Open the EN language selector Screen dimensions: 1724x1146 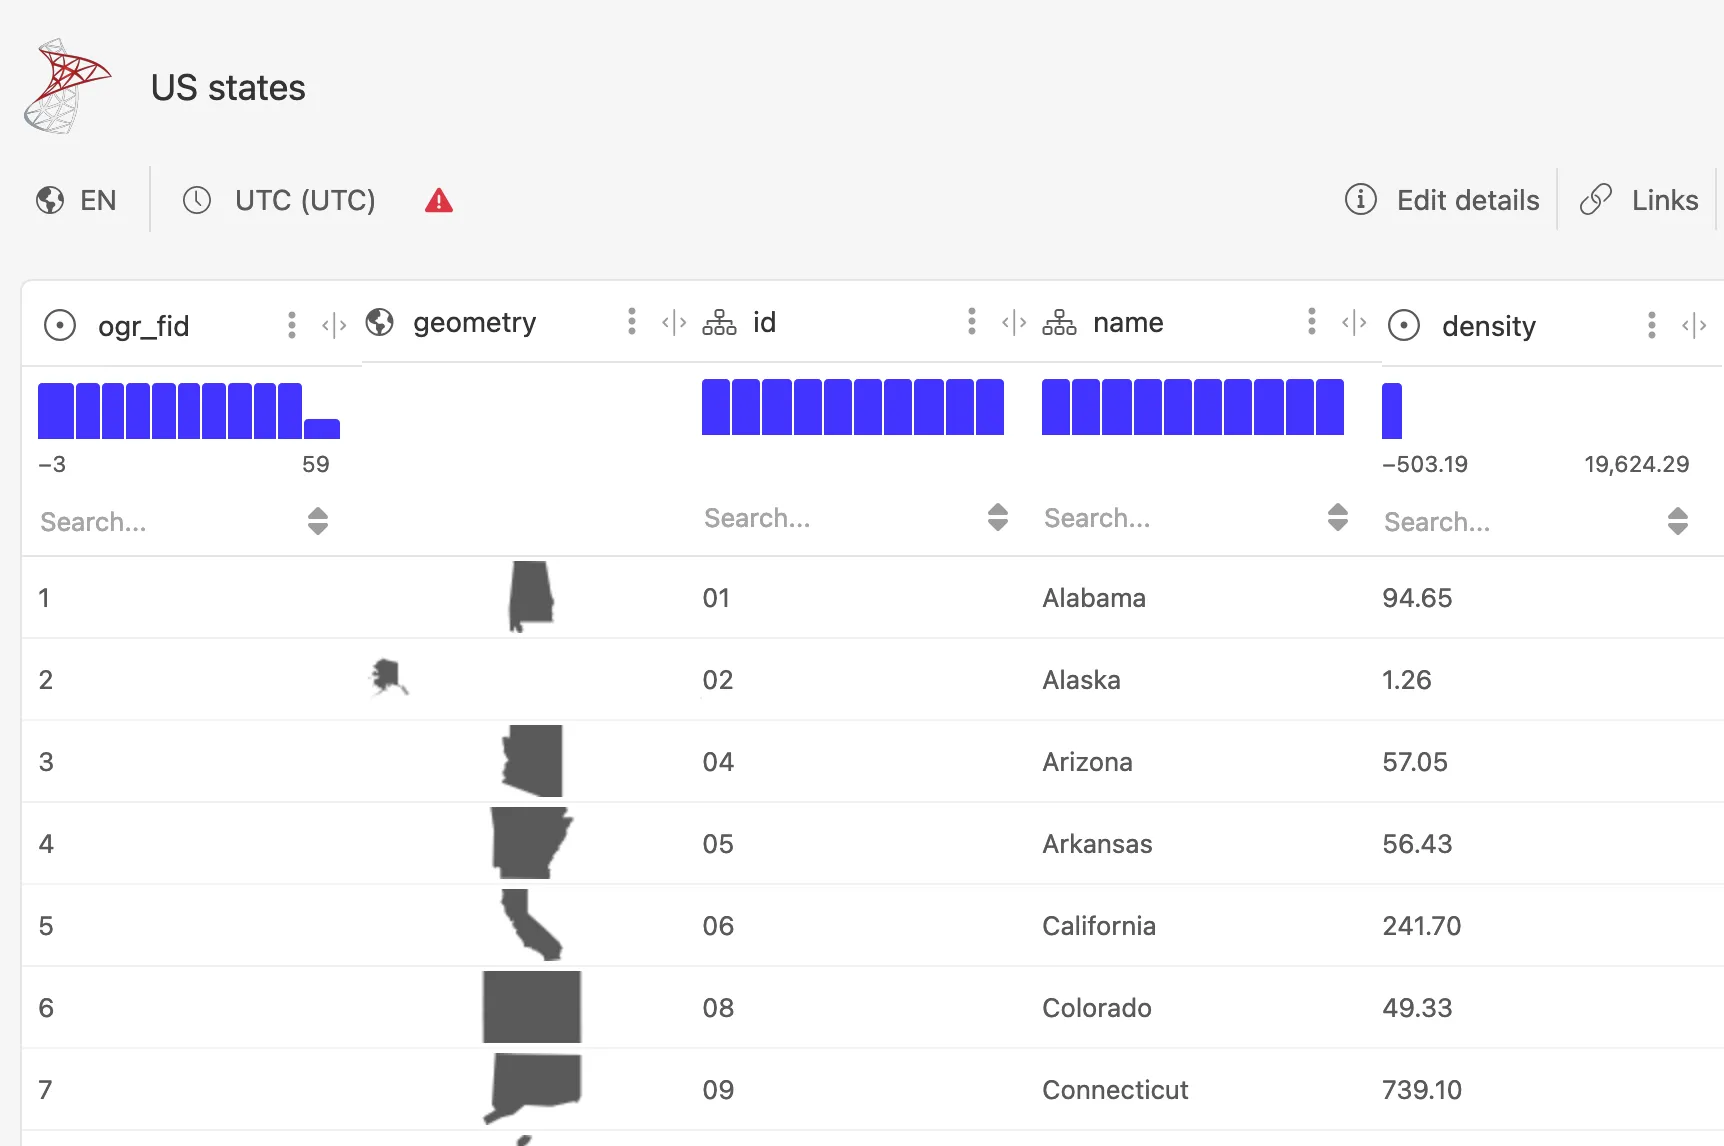(77, 200)
